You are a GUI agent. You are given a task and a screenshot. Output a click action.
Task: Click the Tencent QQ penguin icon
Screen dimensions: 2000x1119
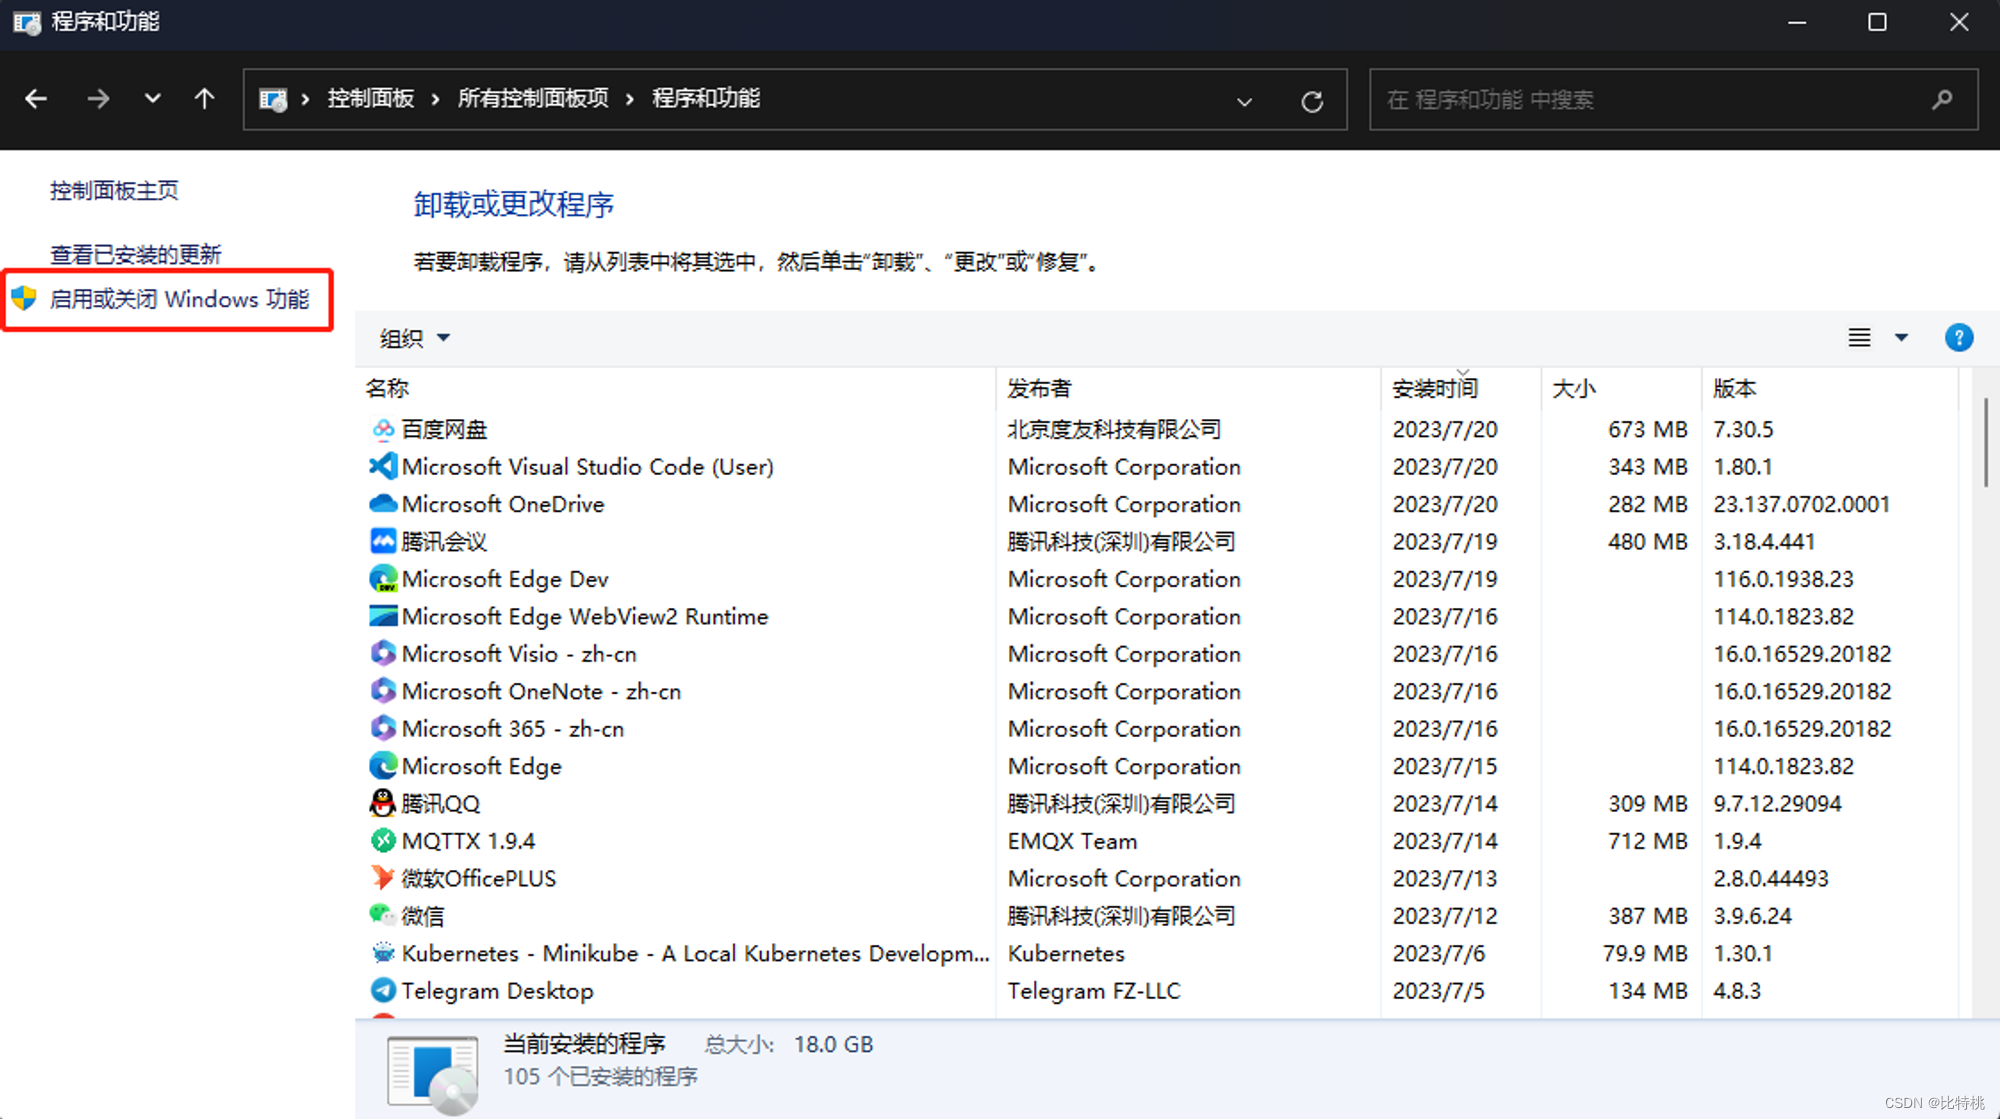383,803
